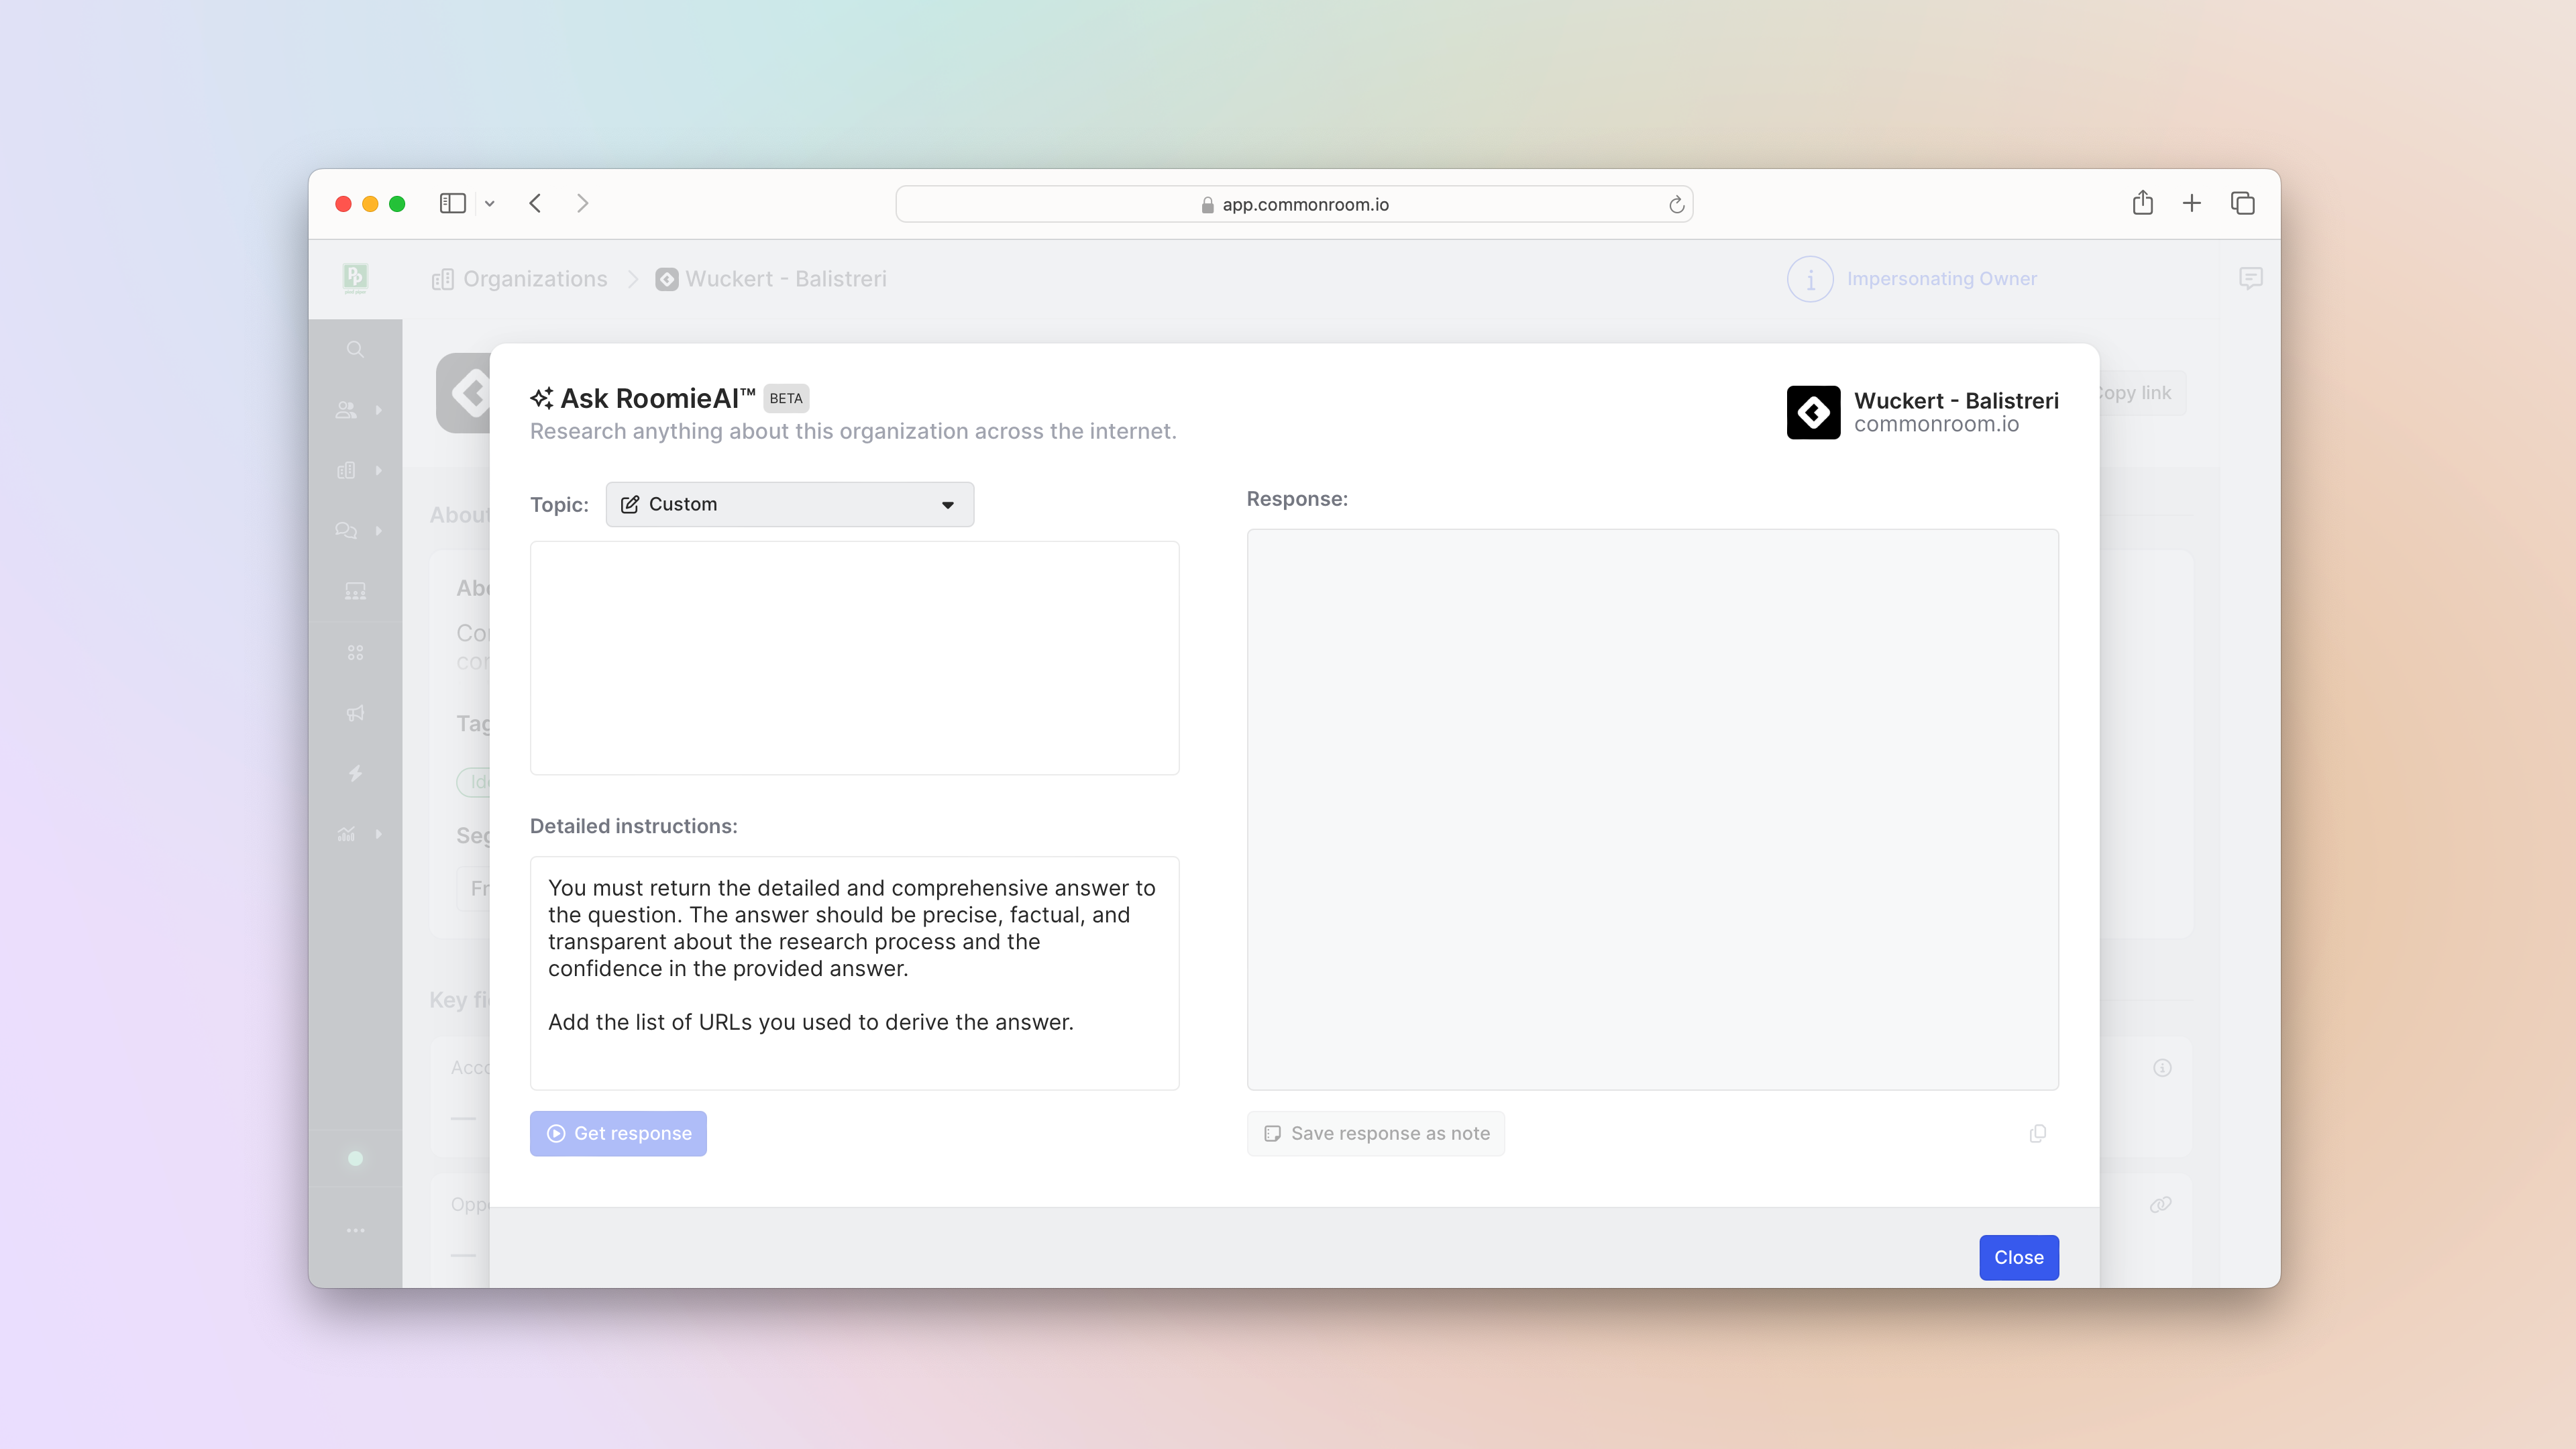Open a new browser tab
Viewport: 2576px width, 1449px height.
pyautogui.click(x=2191, y=204)
